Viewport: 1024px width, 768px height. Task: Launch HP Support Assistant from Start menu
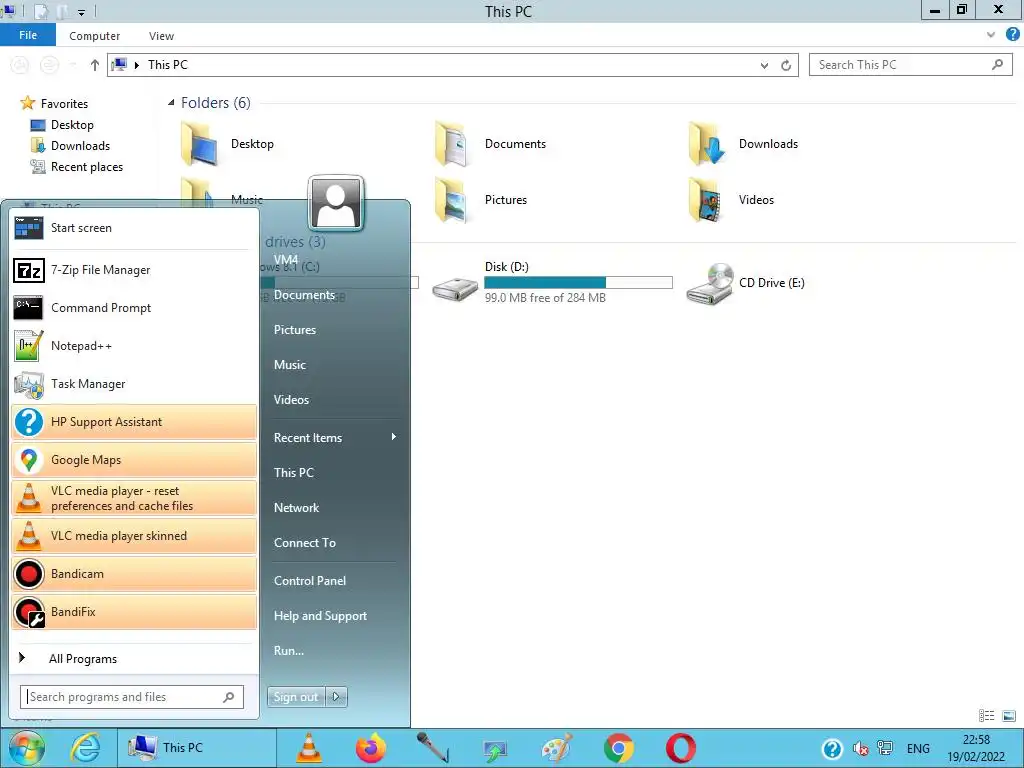[134, 422]
